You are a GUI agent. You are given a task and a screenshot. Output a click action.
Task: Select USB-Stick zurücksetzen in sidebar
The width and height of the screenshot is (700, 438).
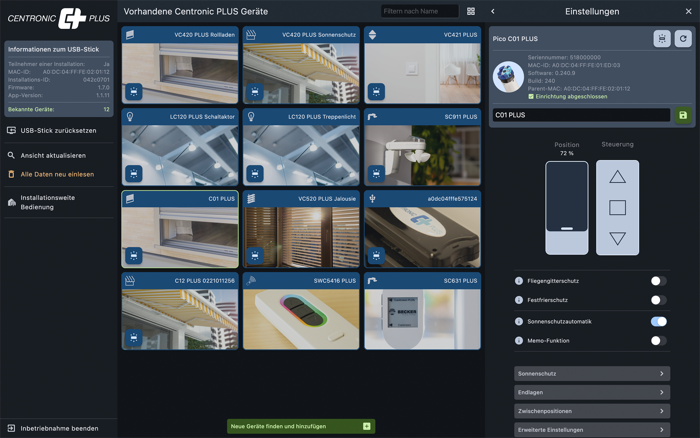click(58, 130)
